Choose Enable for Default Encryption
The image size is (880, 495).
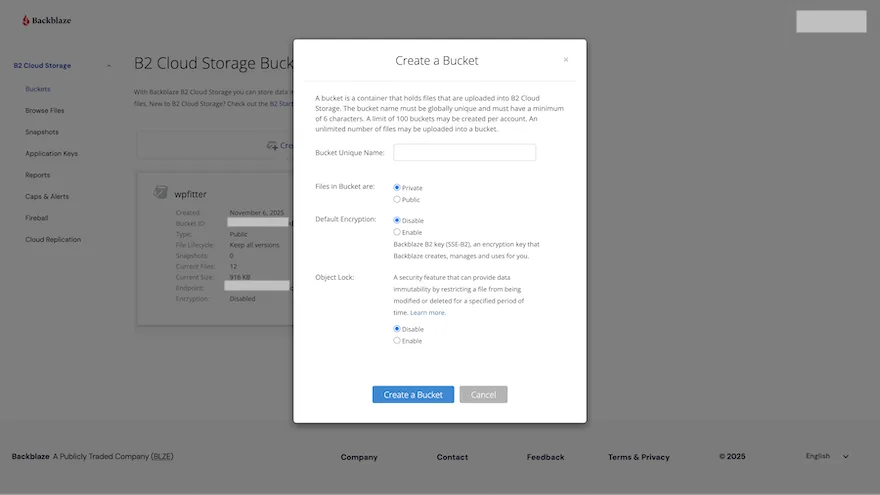[397, 232]
